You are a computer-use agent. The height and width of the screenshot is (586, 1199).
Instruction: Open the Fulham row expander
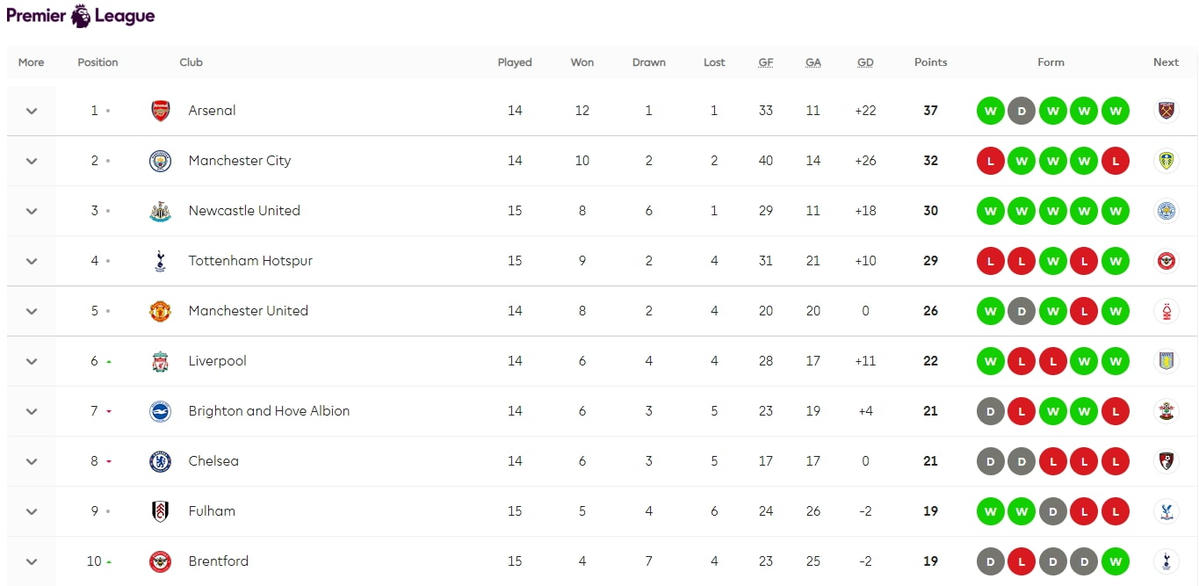[x=32, y=511]
